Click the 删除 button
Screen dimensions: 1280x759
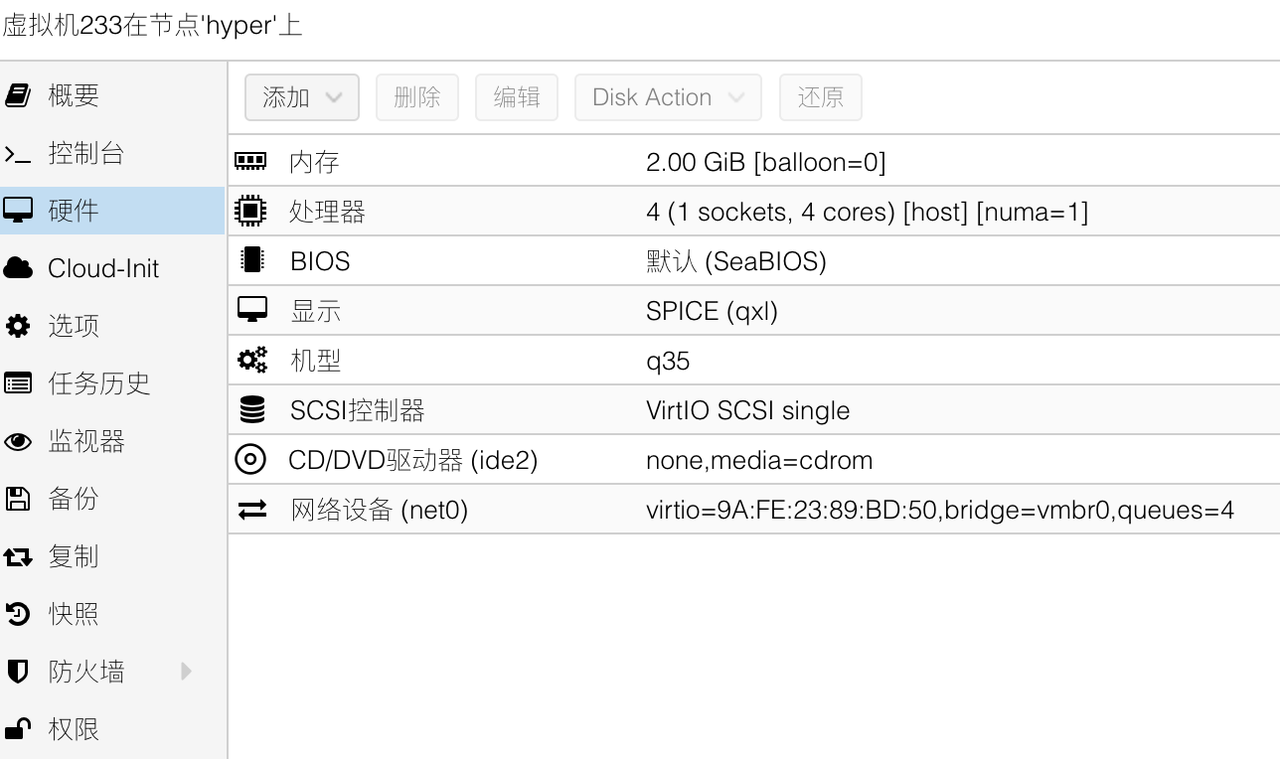point(417,97)
